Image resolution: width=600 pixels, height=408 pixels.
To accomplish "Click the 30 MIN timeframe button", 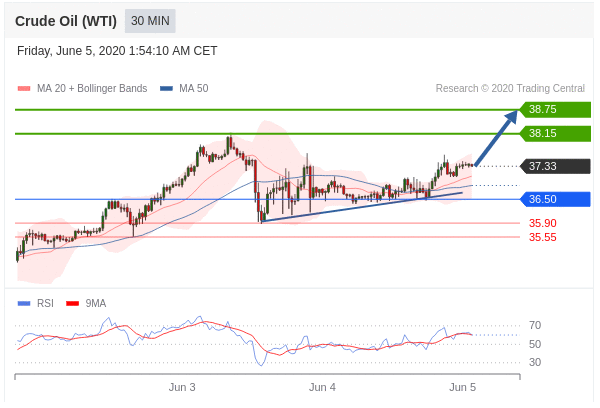I will [150, 21].
